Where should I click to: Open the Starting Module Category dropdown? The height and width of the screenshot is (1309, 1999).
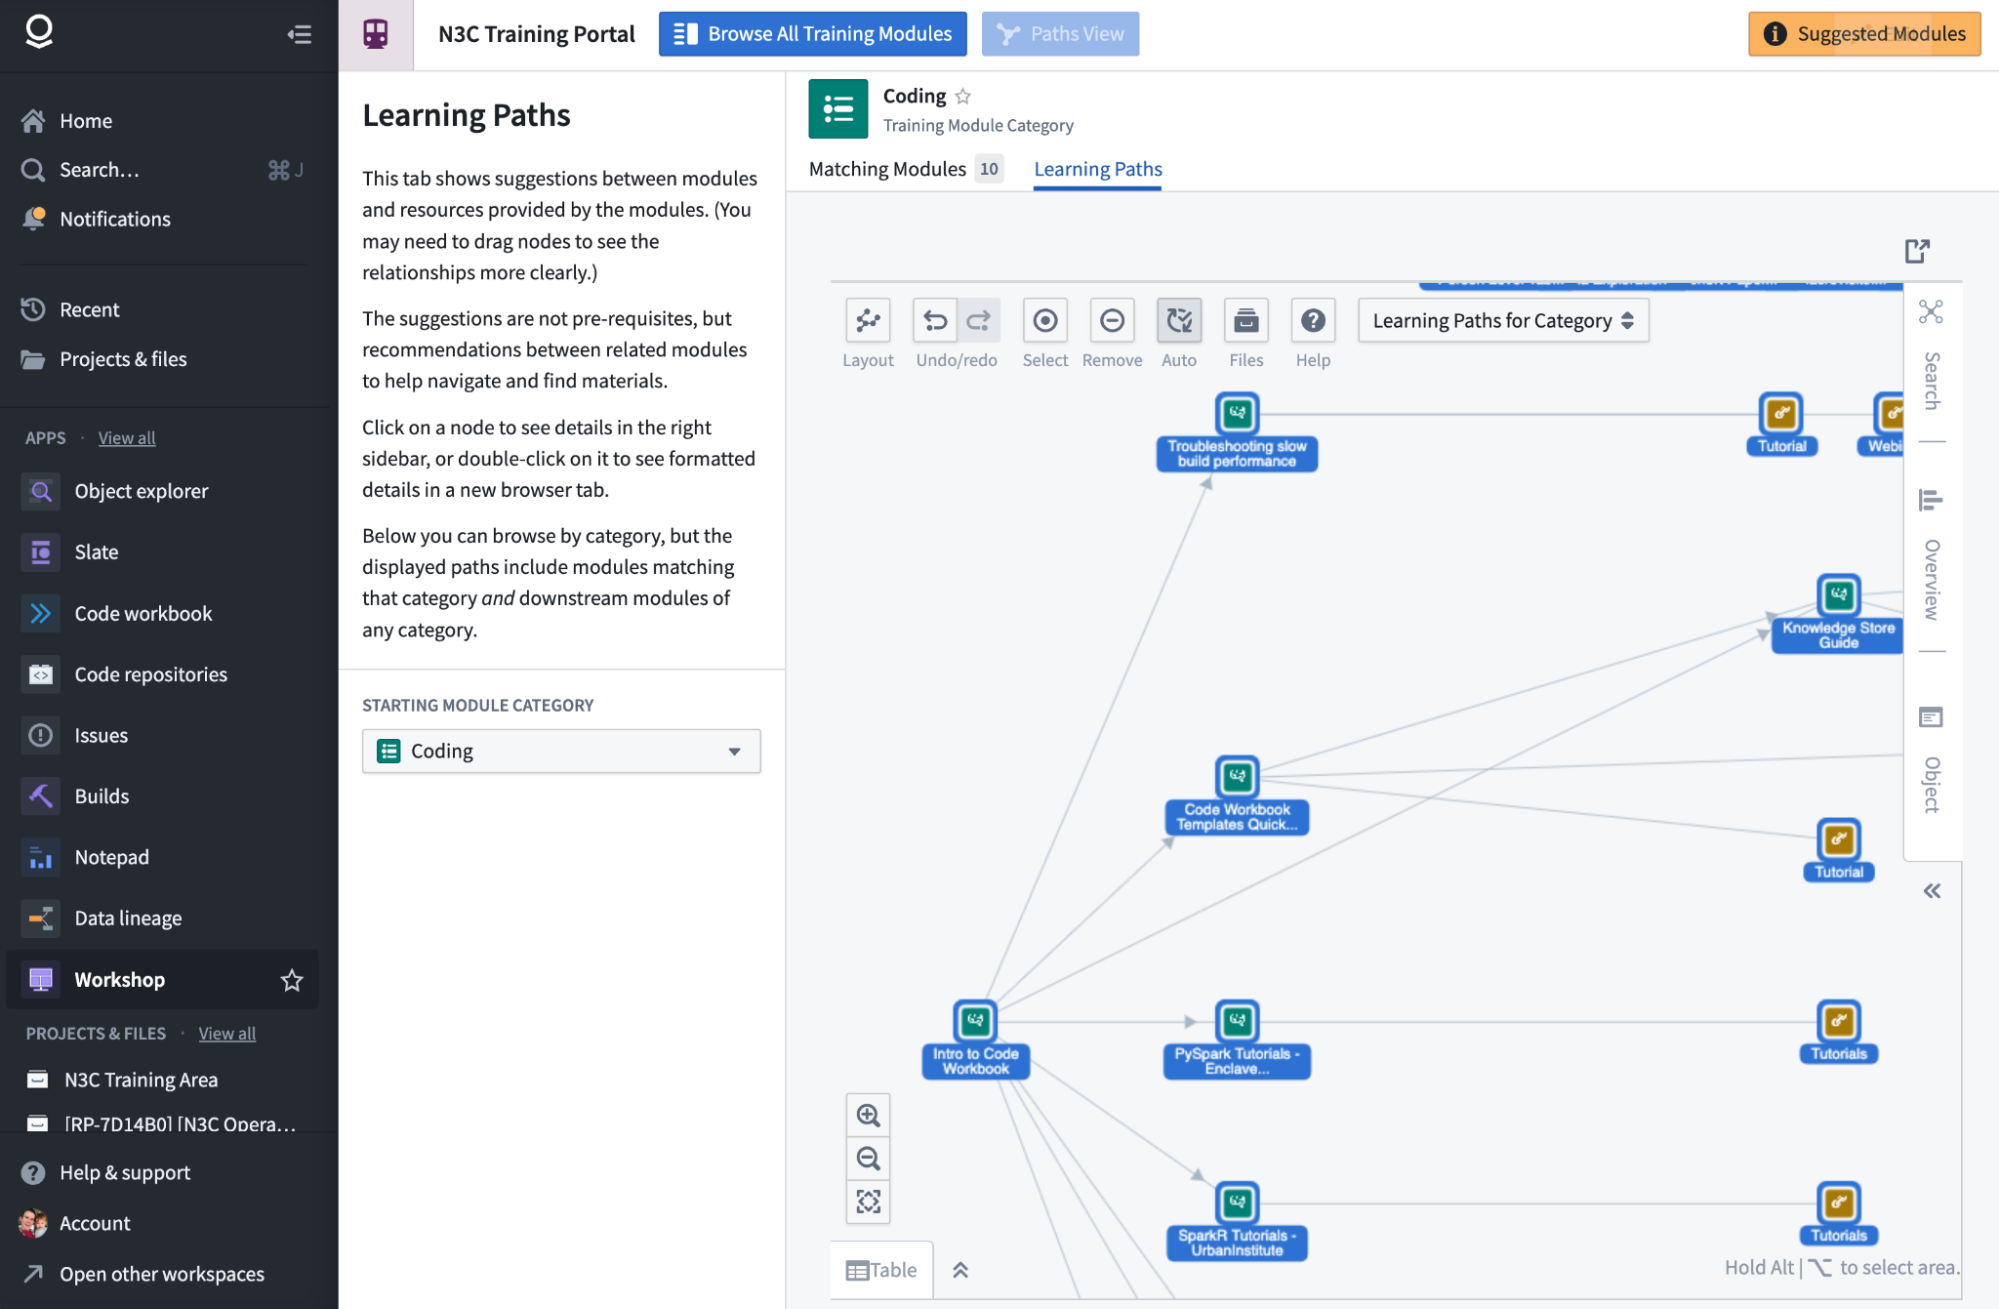pos(560,751)
